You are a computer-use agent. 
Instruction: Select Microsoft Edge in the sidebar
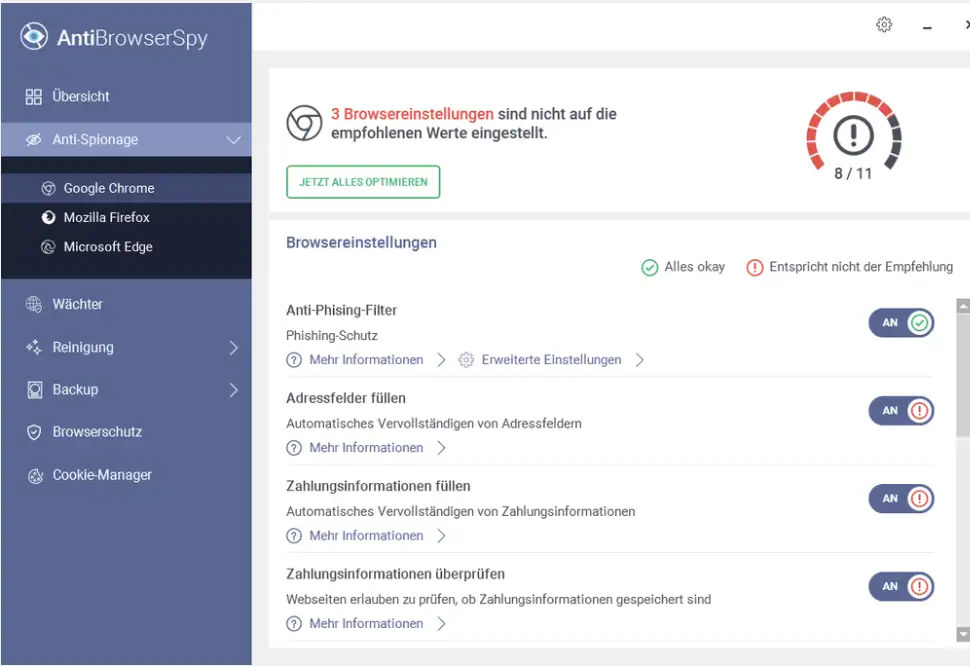108,247
